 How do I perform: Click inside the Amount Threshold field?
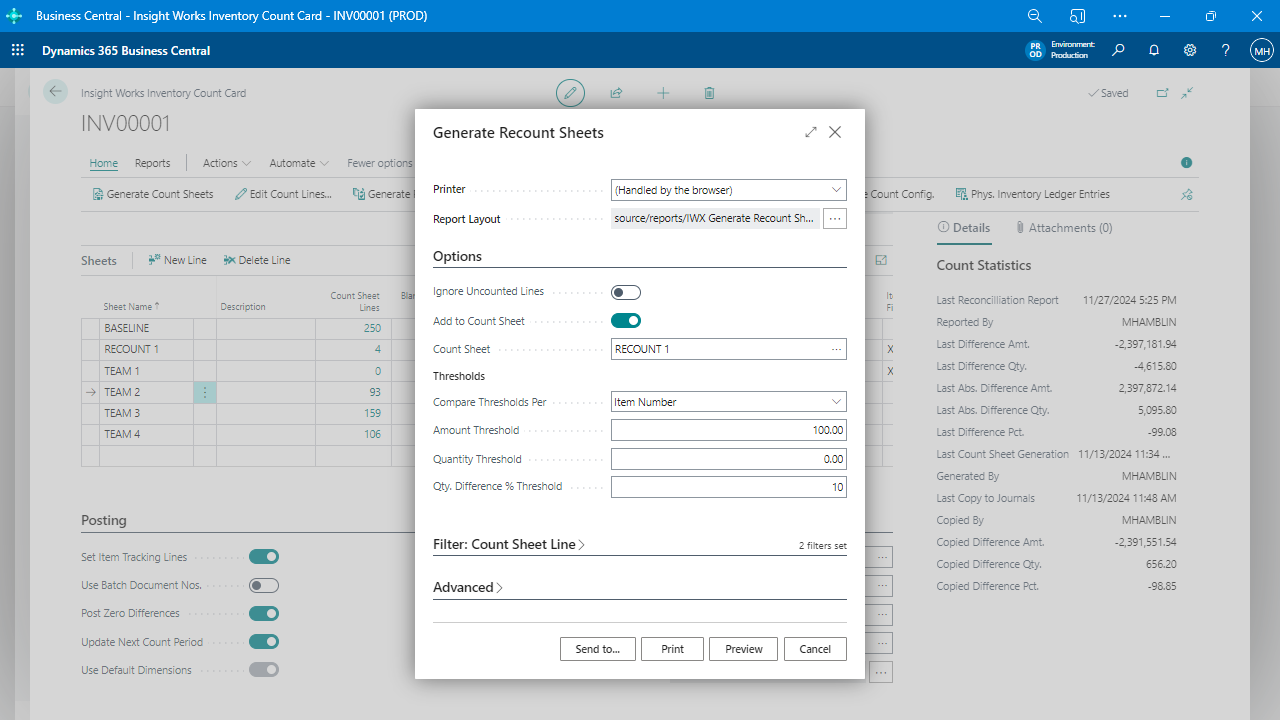pyautogui.click(x=728, y=430)
